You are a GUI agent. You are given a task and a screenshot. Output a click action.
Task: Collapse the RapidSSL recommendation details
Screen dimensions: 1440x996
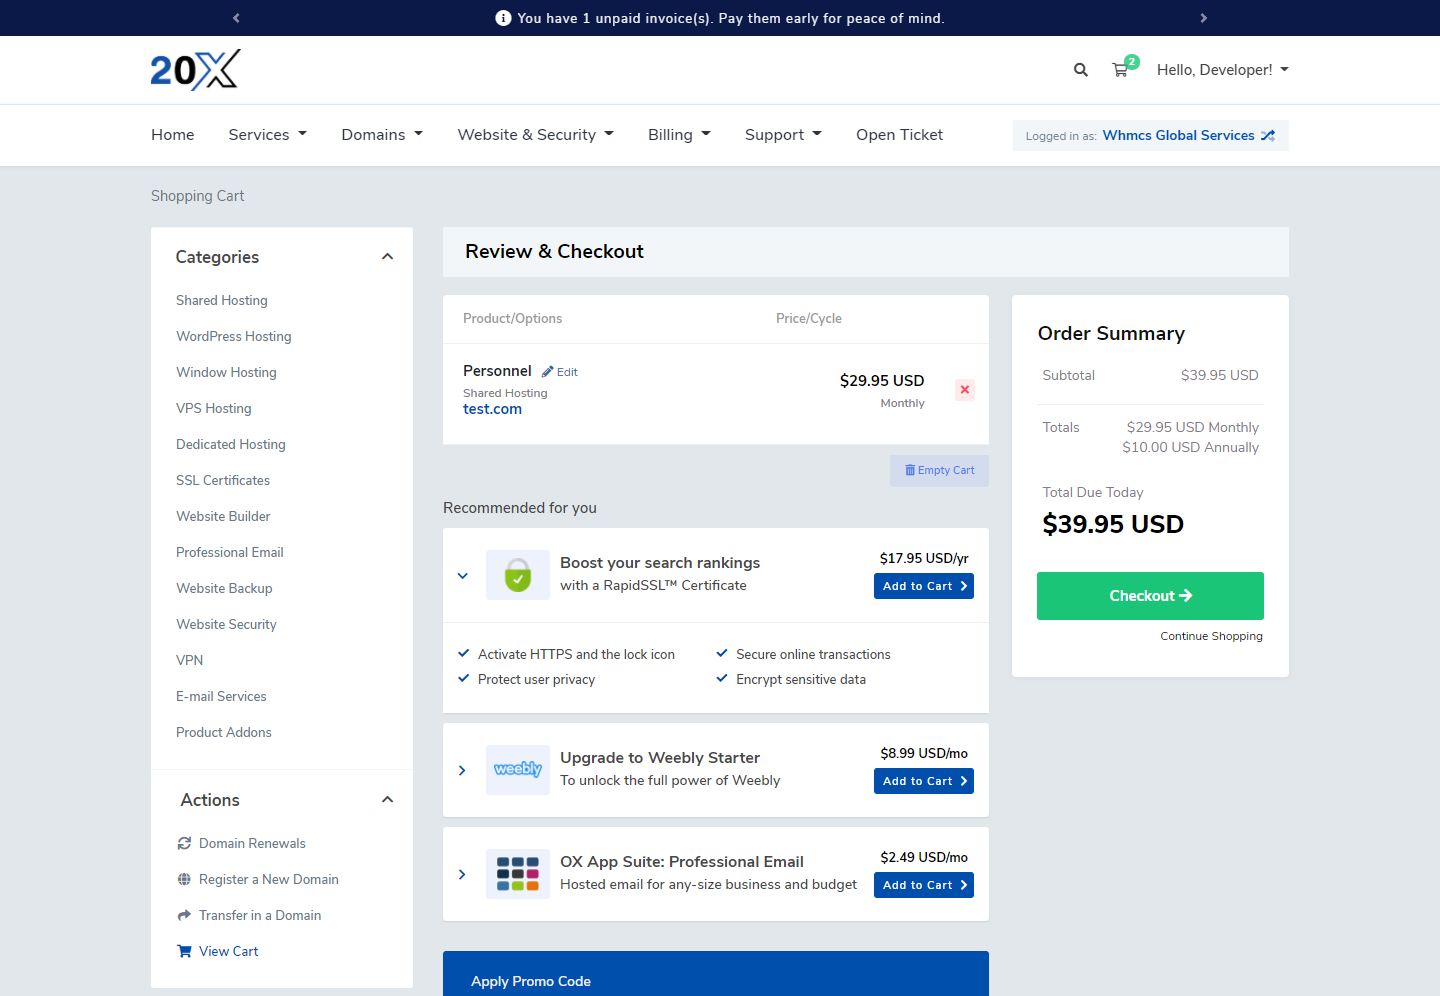[x=462, y=576]
